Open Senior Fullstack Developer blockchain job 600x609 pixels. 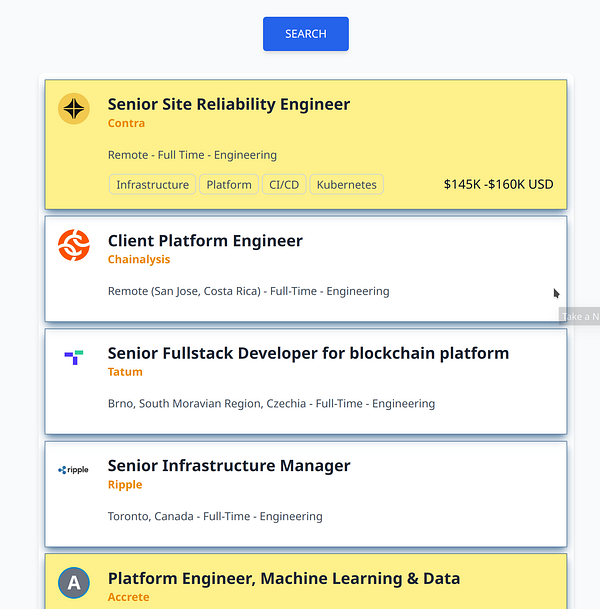click(308, 353)
